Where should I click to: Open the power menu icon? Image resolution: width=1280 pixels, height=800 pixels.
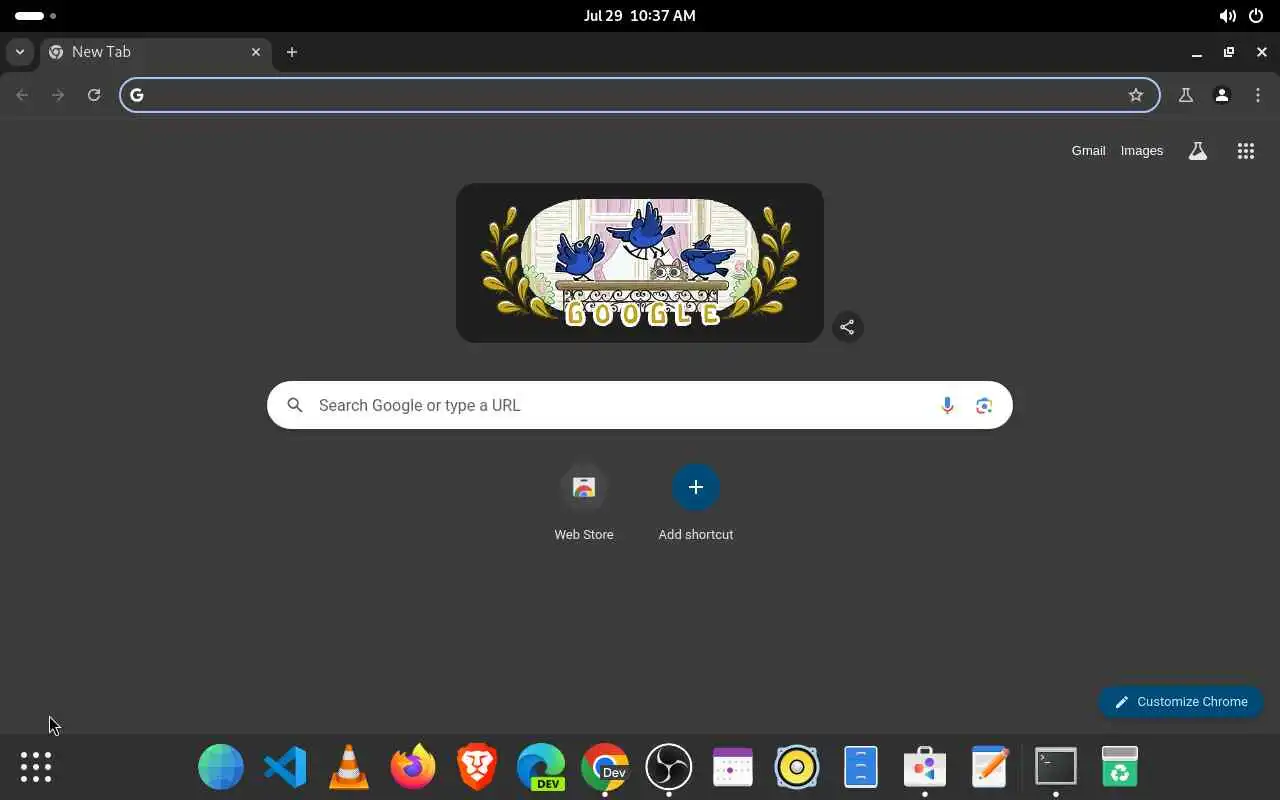click(x=1256, y=16)
